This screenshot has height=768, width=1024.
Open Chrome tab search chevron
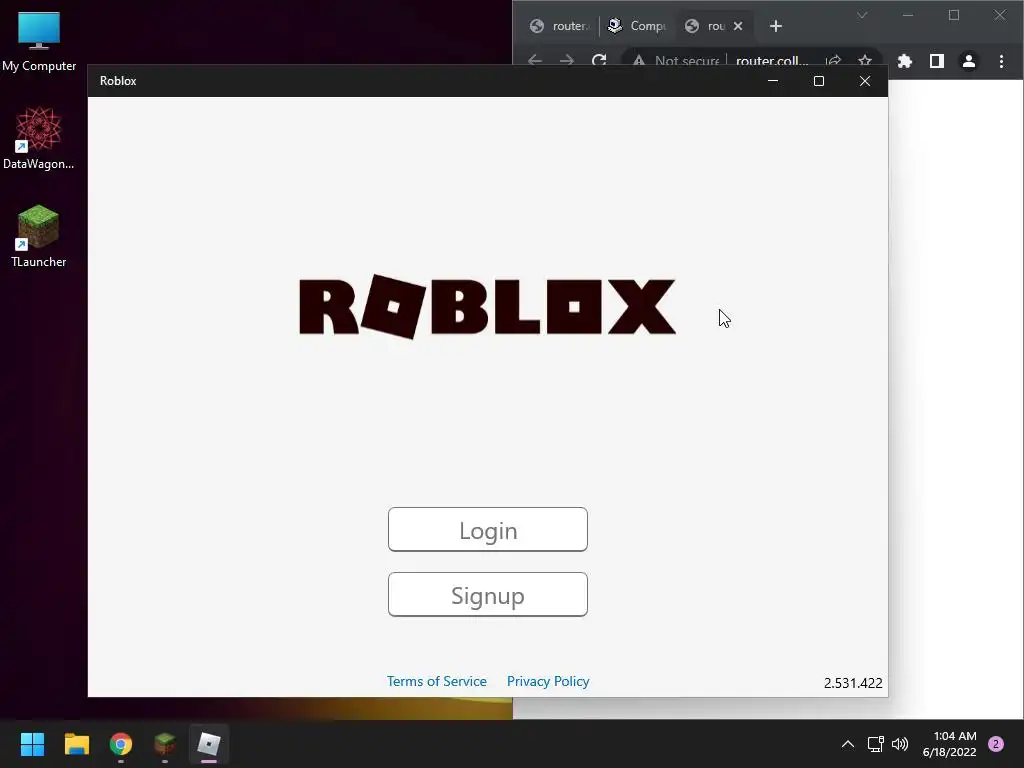click(x=862, y=15)
